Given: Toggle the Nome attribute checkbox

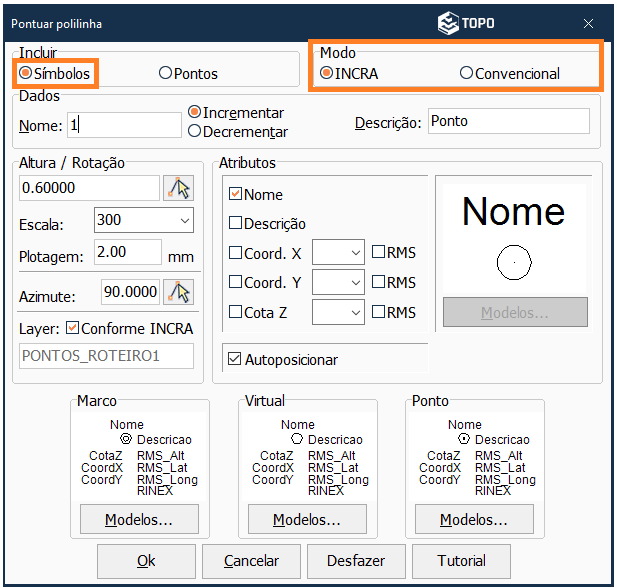Looking at the screenshot, I should tap(236, 195).
